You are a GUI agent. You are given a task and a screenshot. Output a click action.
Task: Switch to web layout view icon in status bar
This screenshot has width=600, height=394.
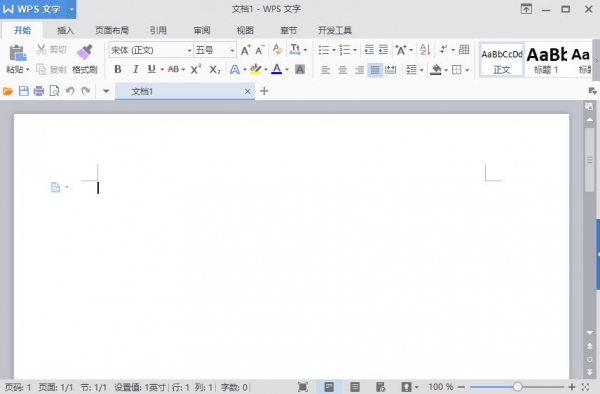click(380, 387)
